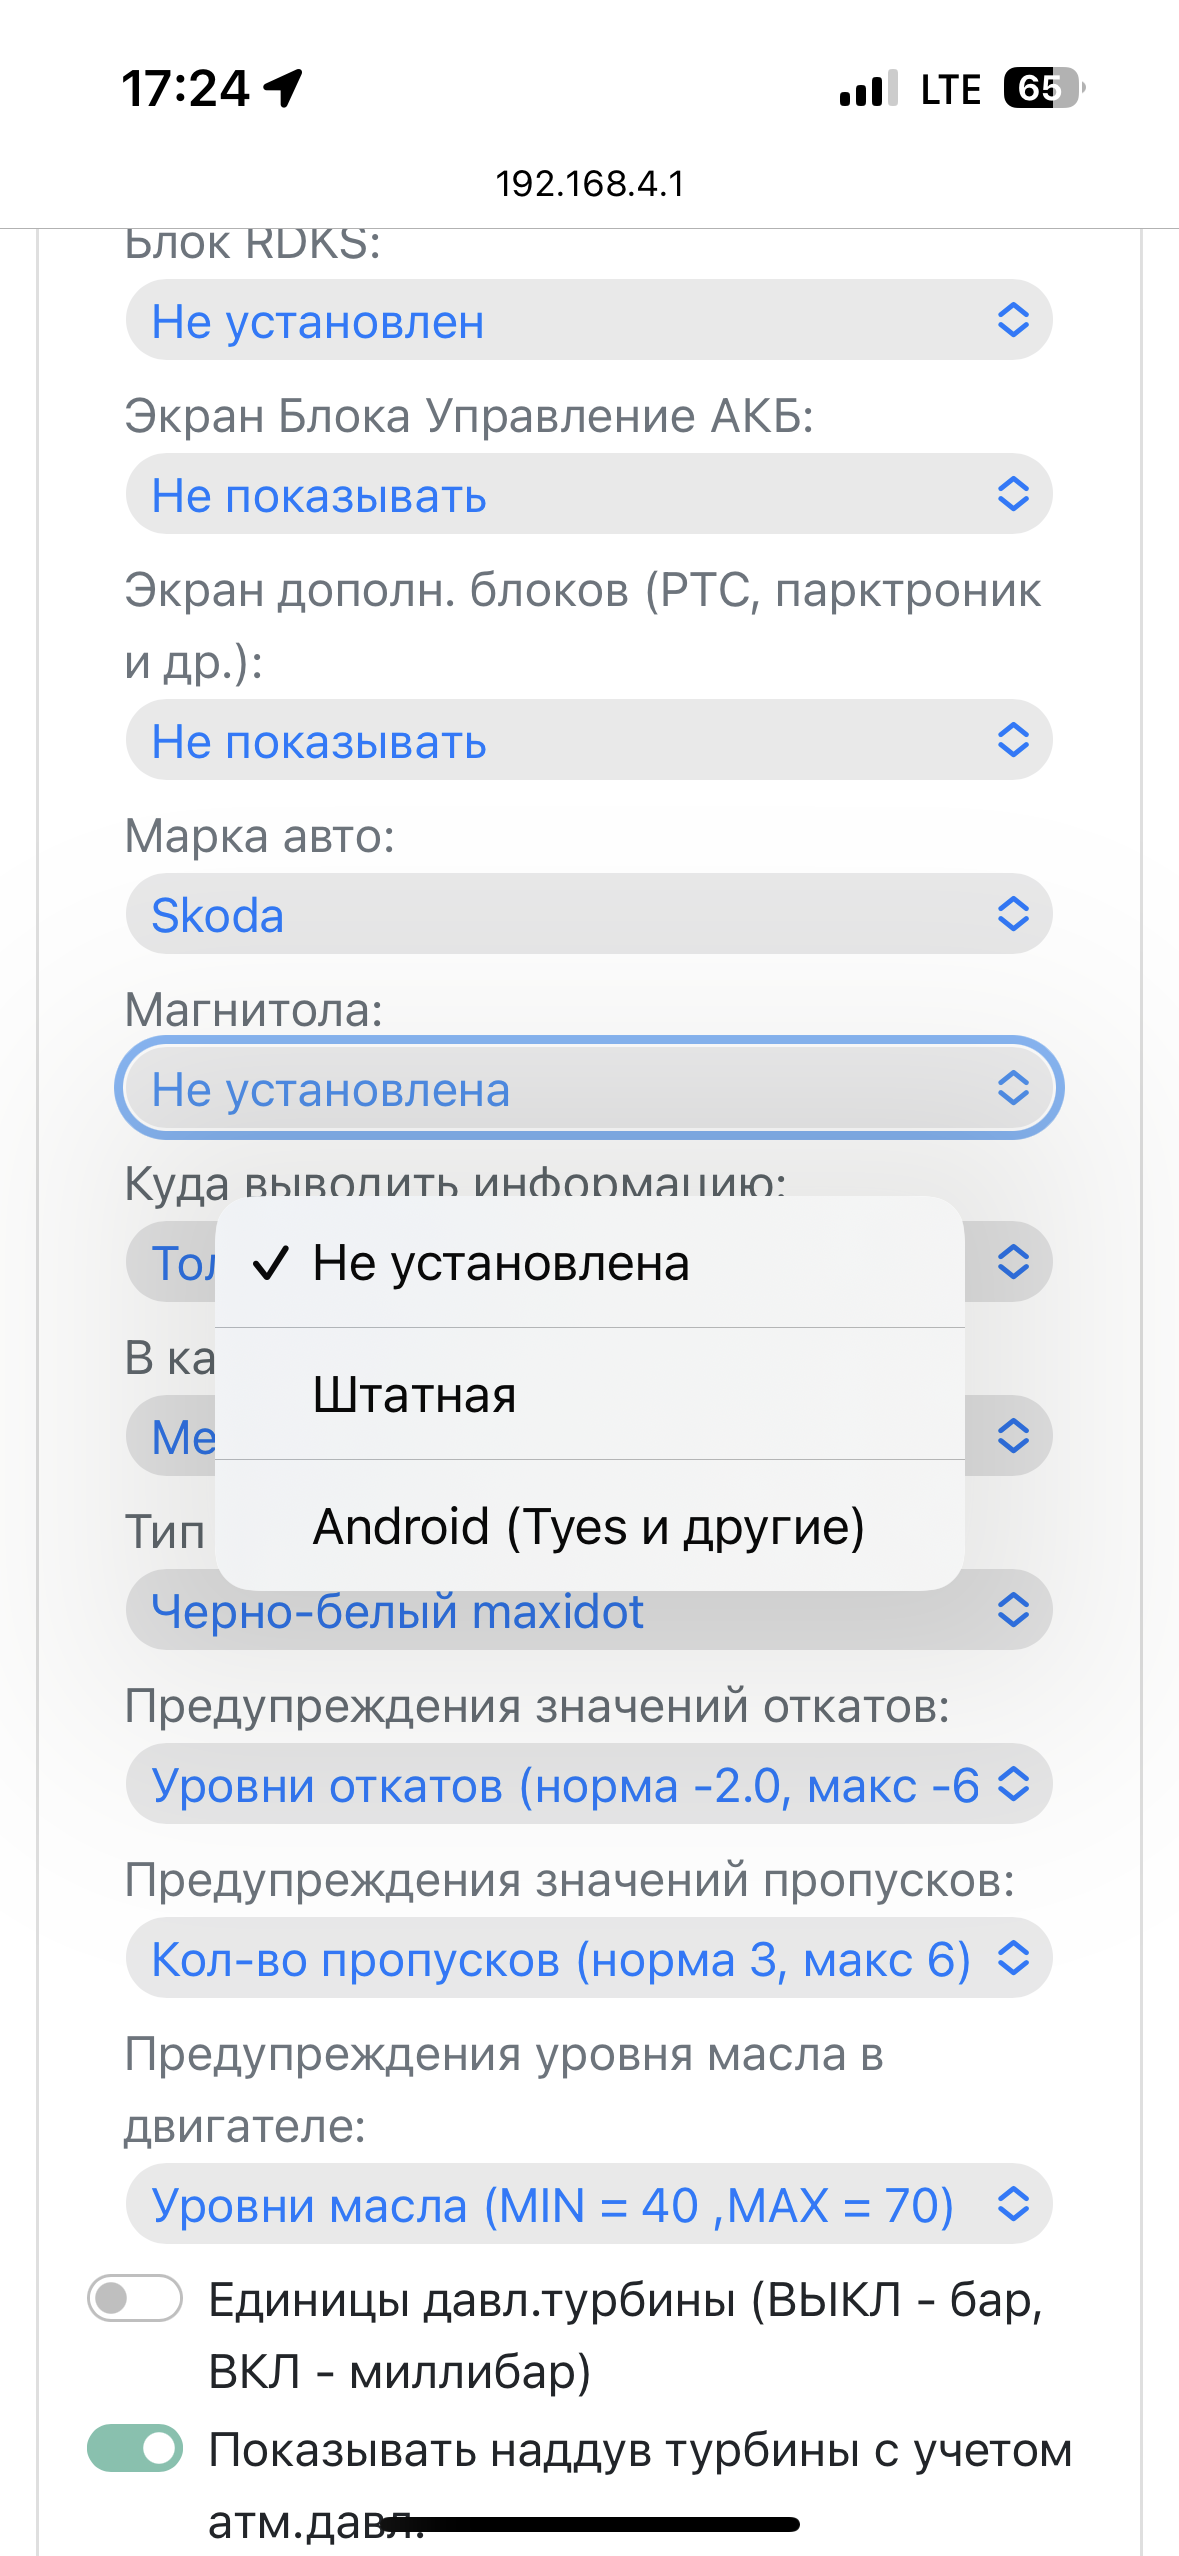Tap the 192.168.4.1 address bar
This screenshot has height=2556, width=1179.
(x=590, y=184)
